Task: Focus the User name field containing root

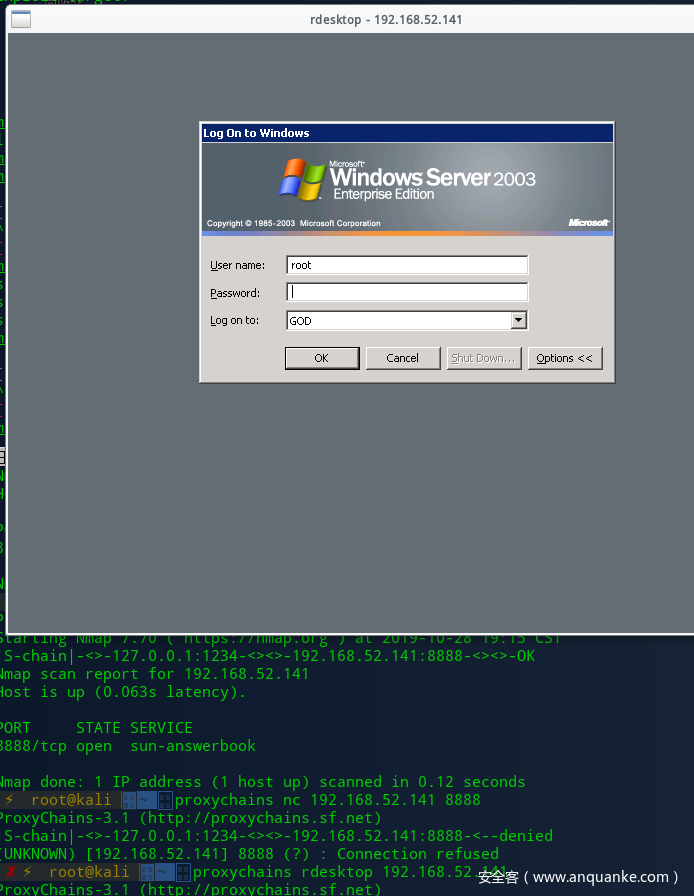Action: [x=407, y=265]
